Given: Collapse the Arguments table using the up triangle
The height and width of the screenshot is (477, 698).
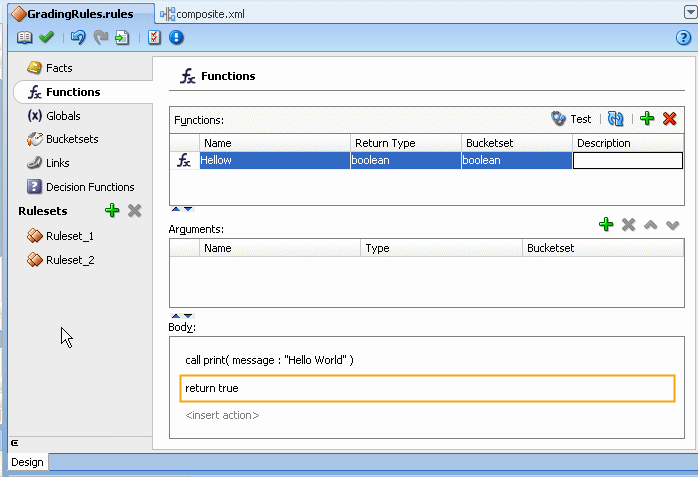Looking at the screenshot, I should 176,316.
